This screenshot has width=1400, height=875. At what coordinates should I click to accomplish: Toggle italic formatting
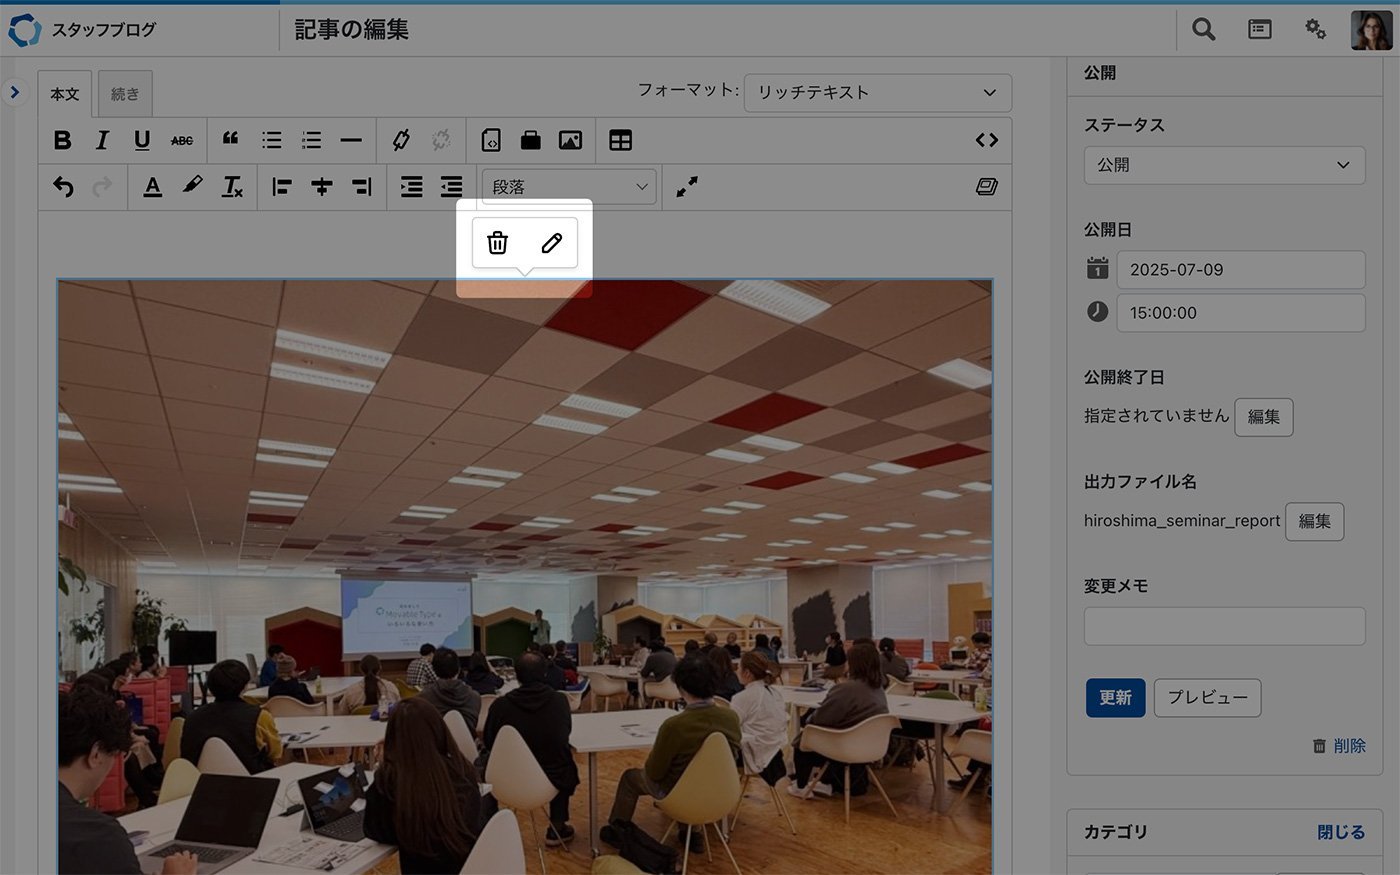coord(102,141)
